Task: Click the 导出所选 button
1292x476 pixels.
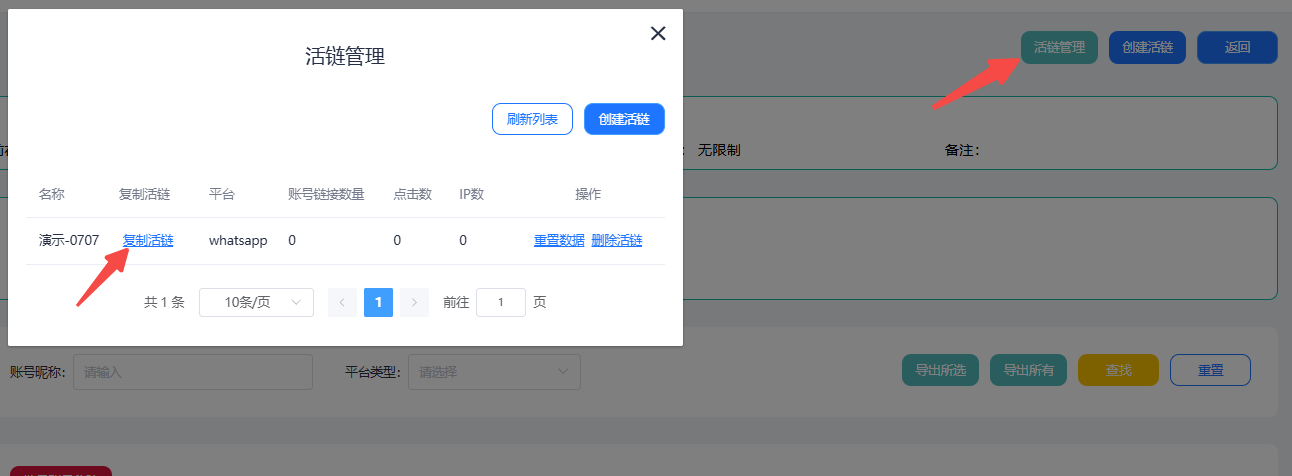Action: 940,370
